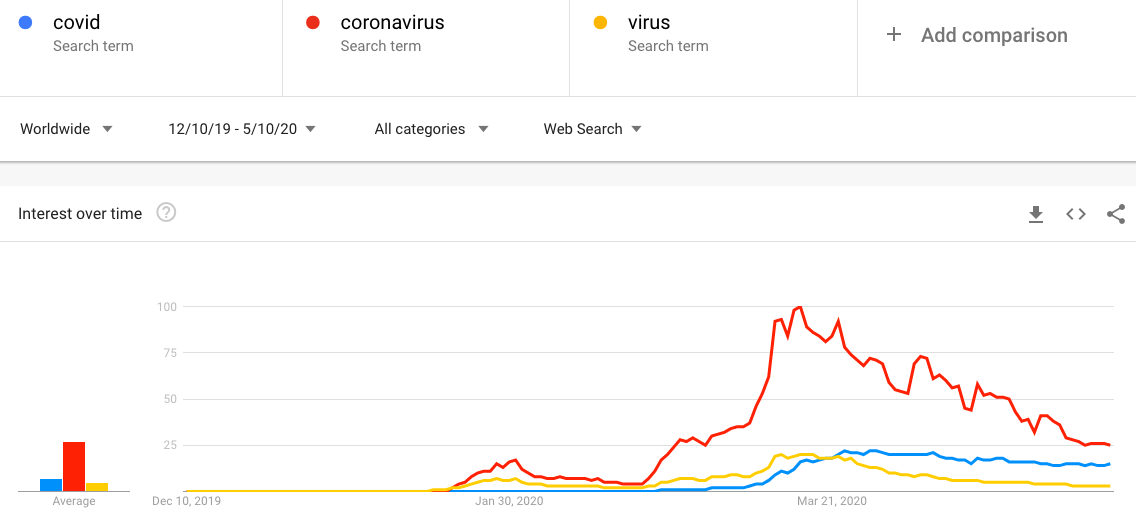Click the Add comparison button
Viewport: 1136px width, 514px height.
pyautogui.click(x=977, y=35)
